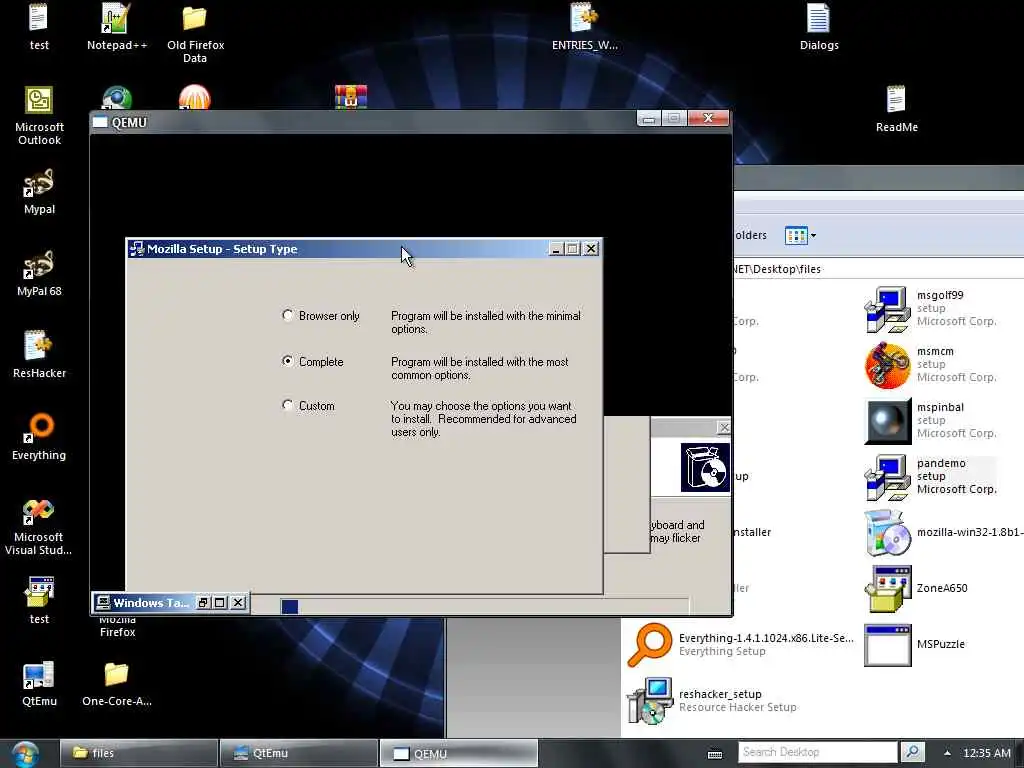Screen dimensions: 1024x768
Task: Launch QtEmu desktop shortcut
Action: point(39,683)
